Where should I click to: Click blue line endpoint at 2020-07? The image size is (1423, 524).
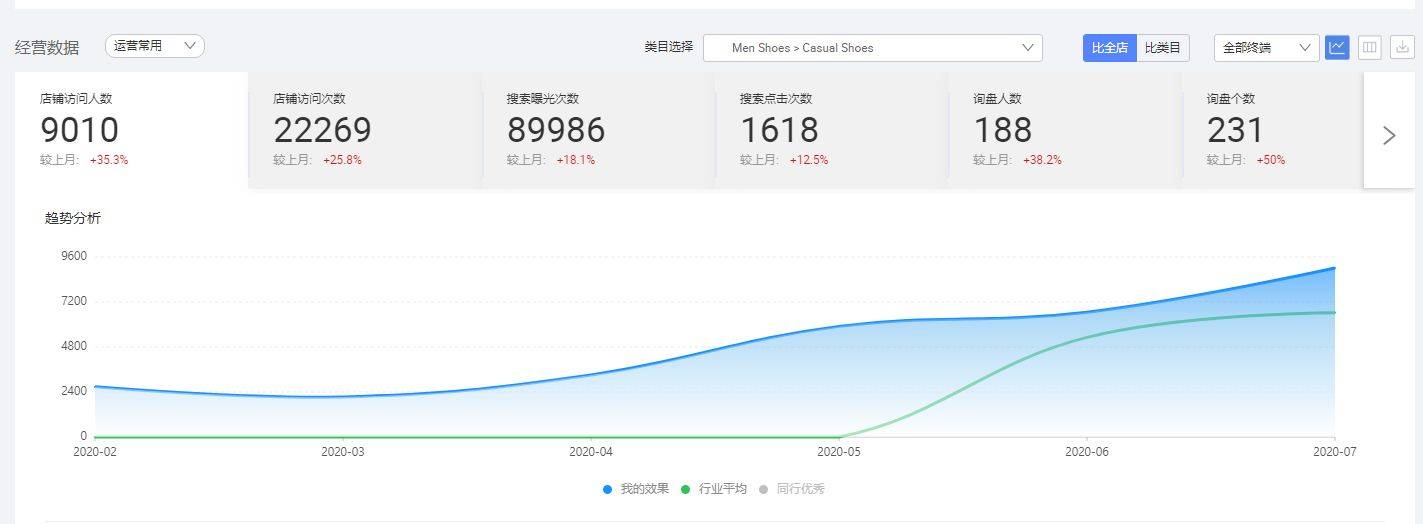click(1334, 268)
